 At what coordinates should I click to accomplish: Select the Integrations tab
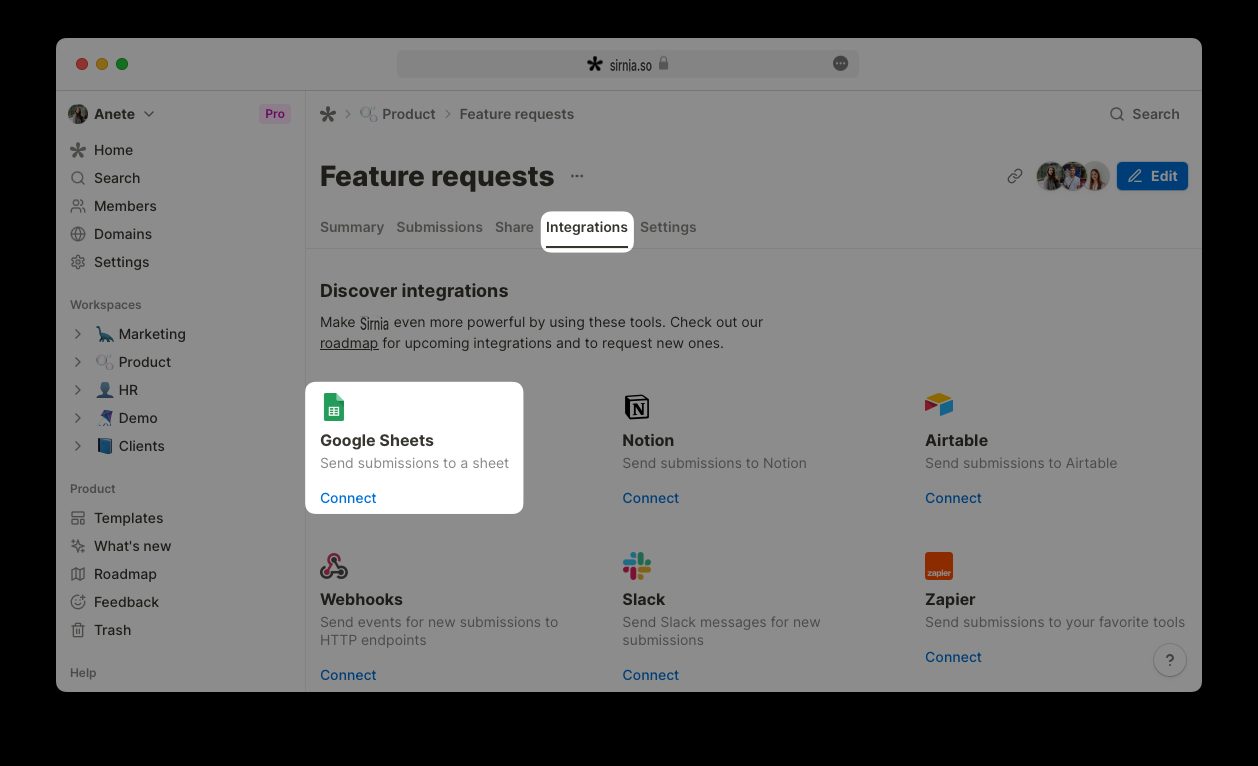click(587, 228)
